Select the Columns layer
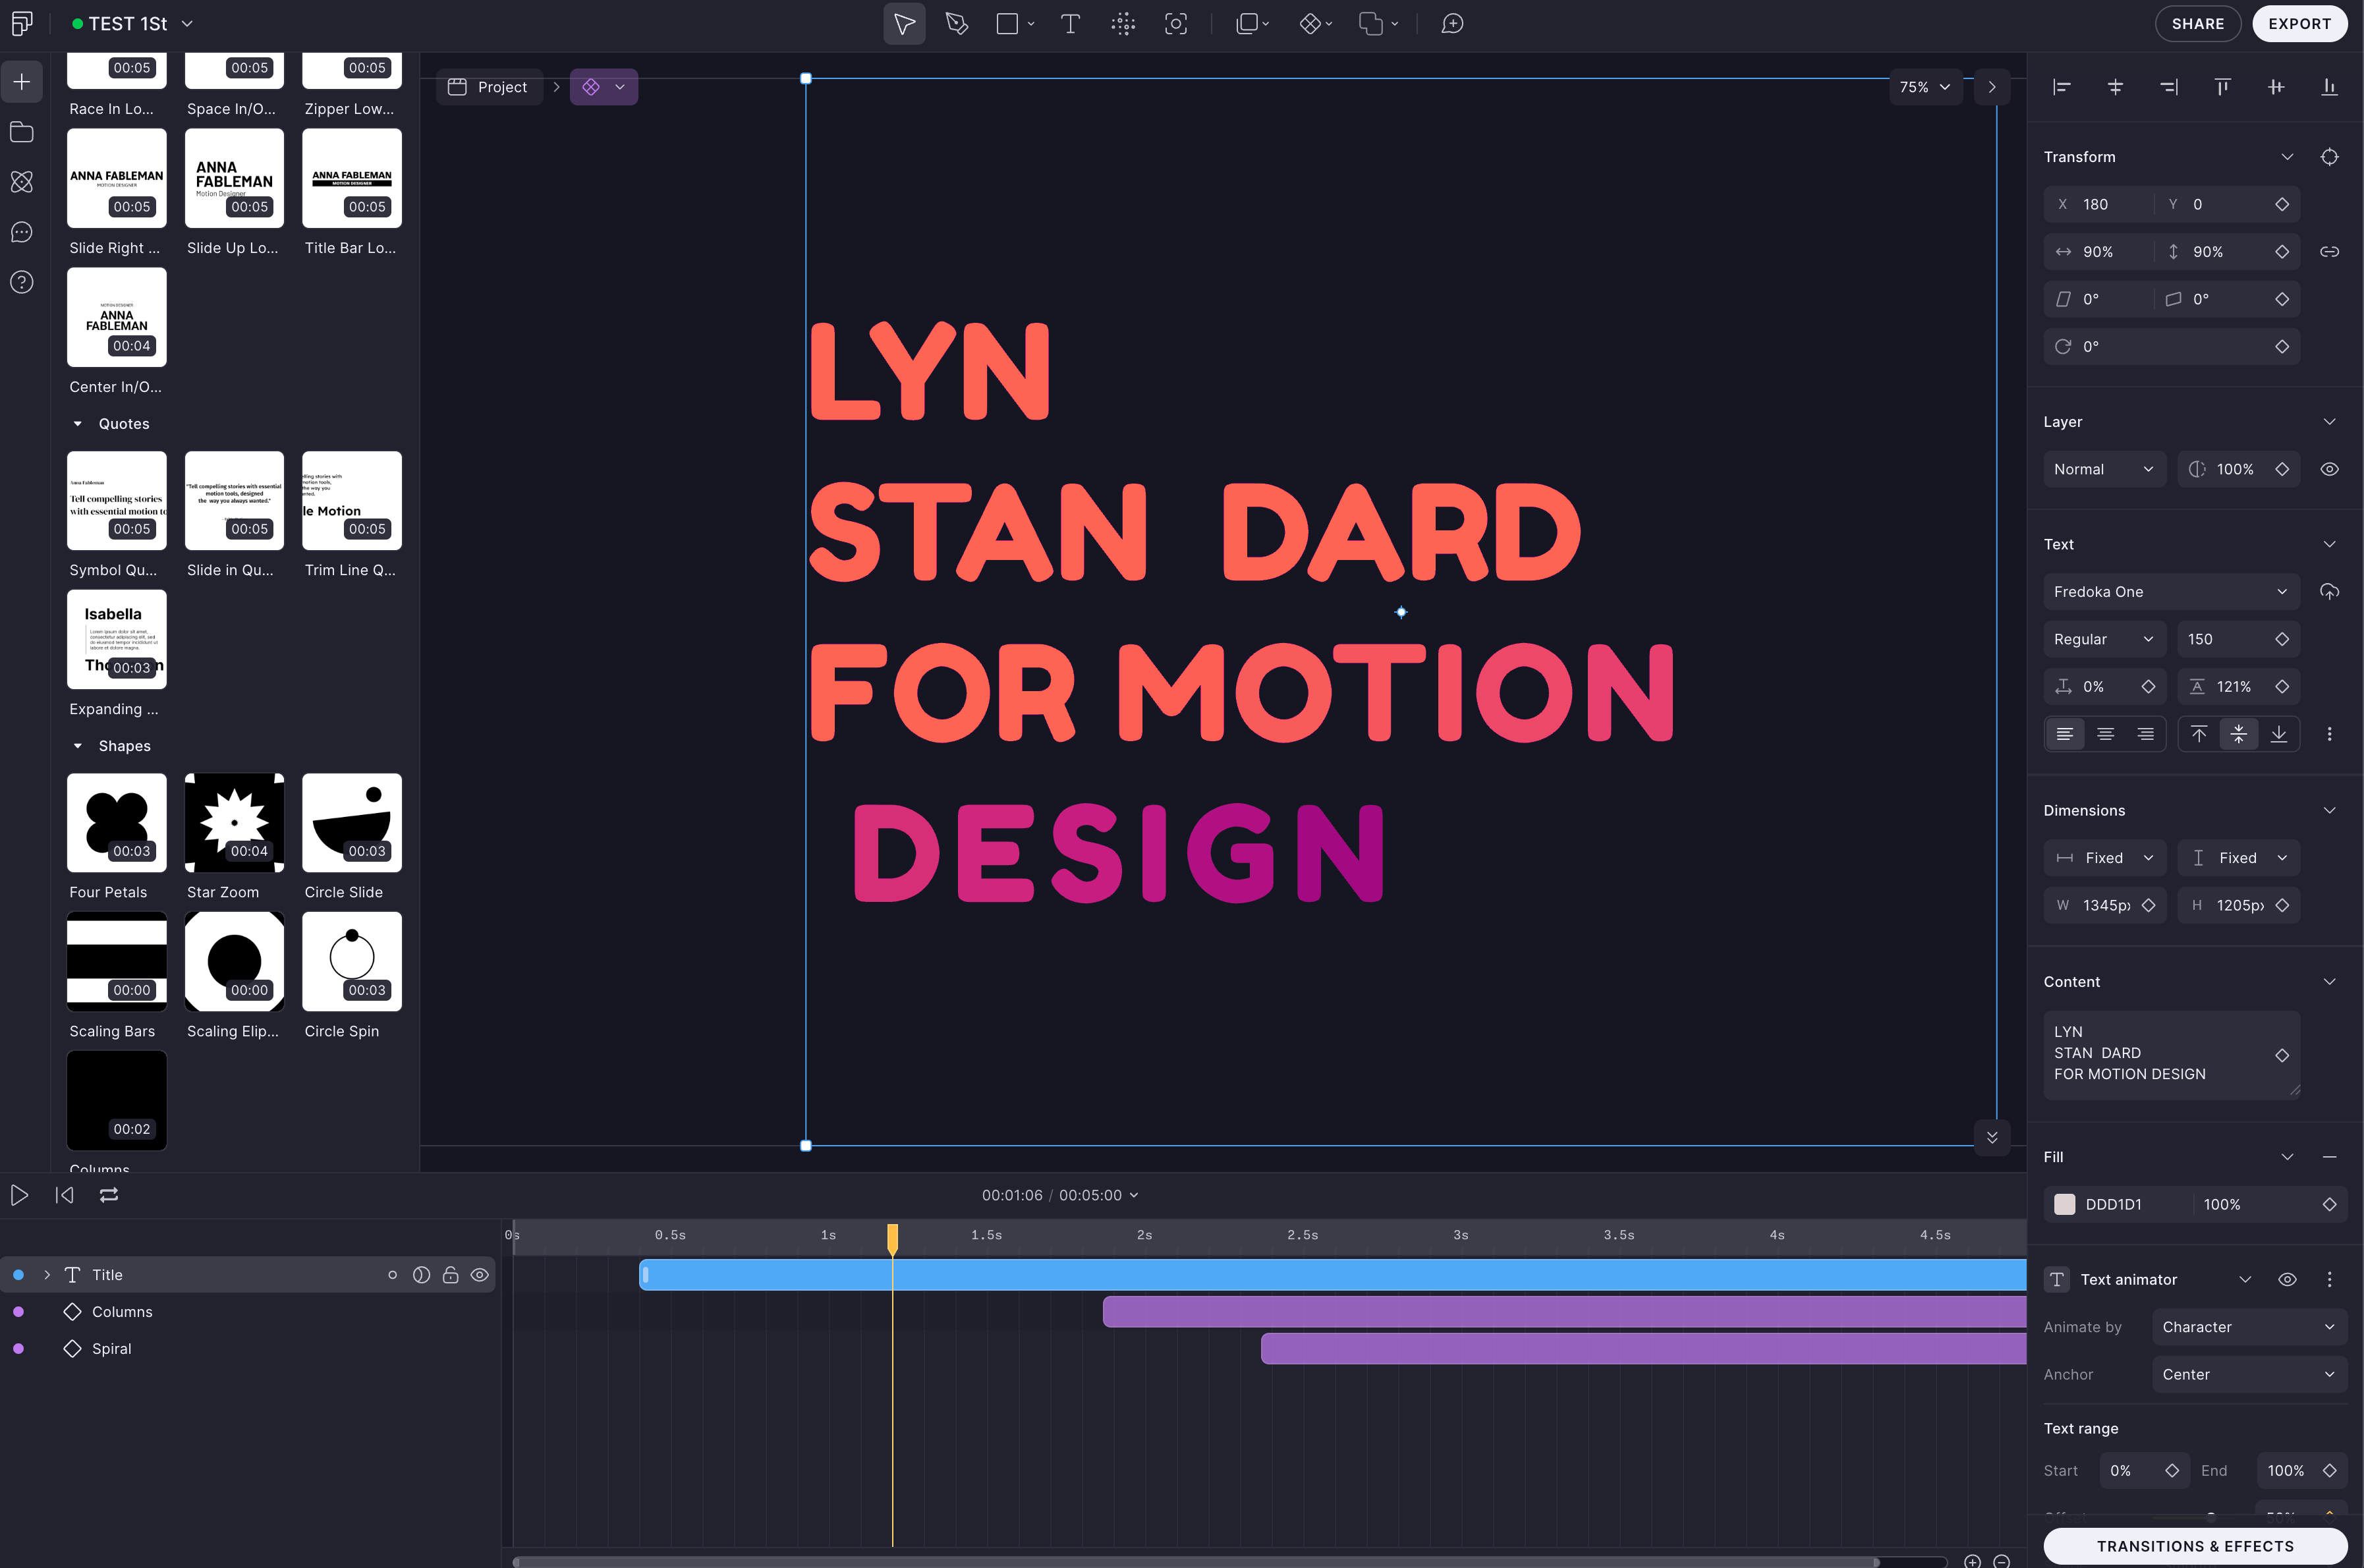2364x1568 pixels. 122,1312
